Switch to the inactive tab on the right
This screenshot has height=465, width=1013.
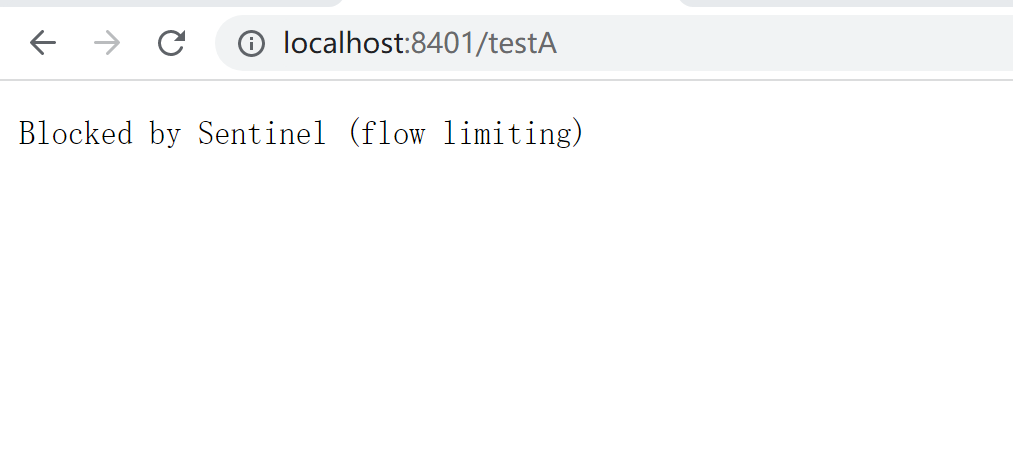click(845, 3)
